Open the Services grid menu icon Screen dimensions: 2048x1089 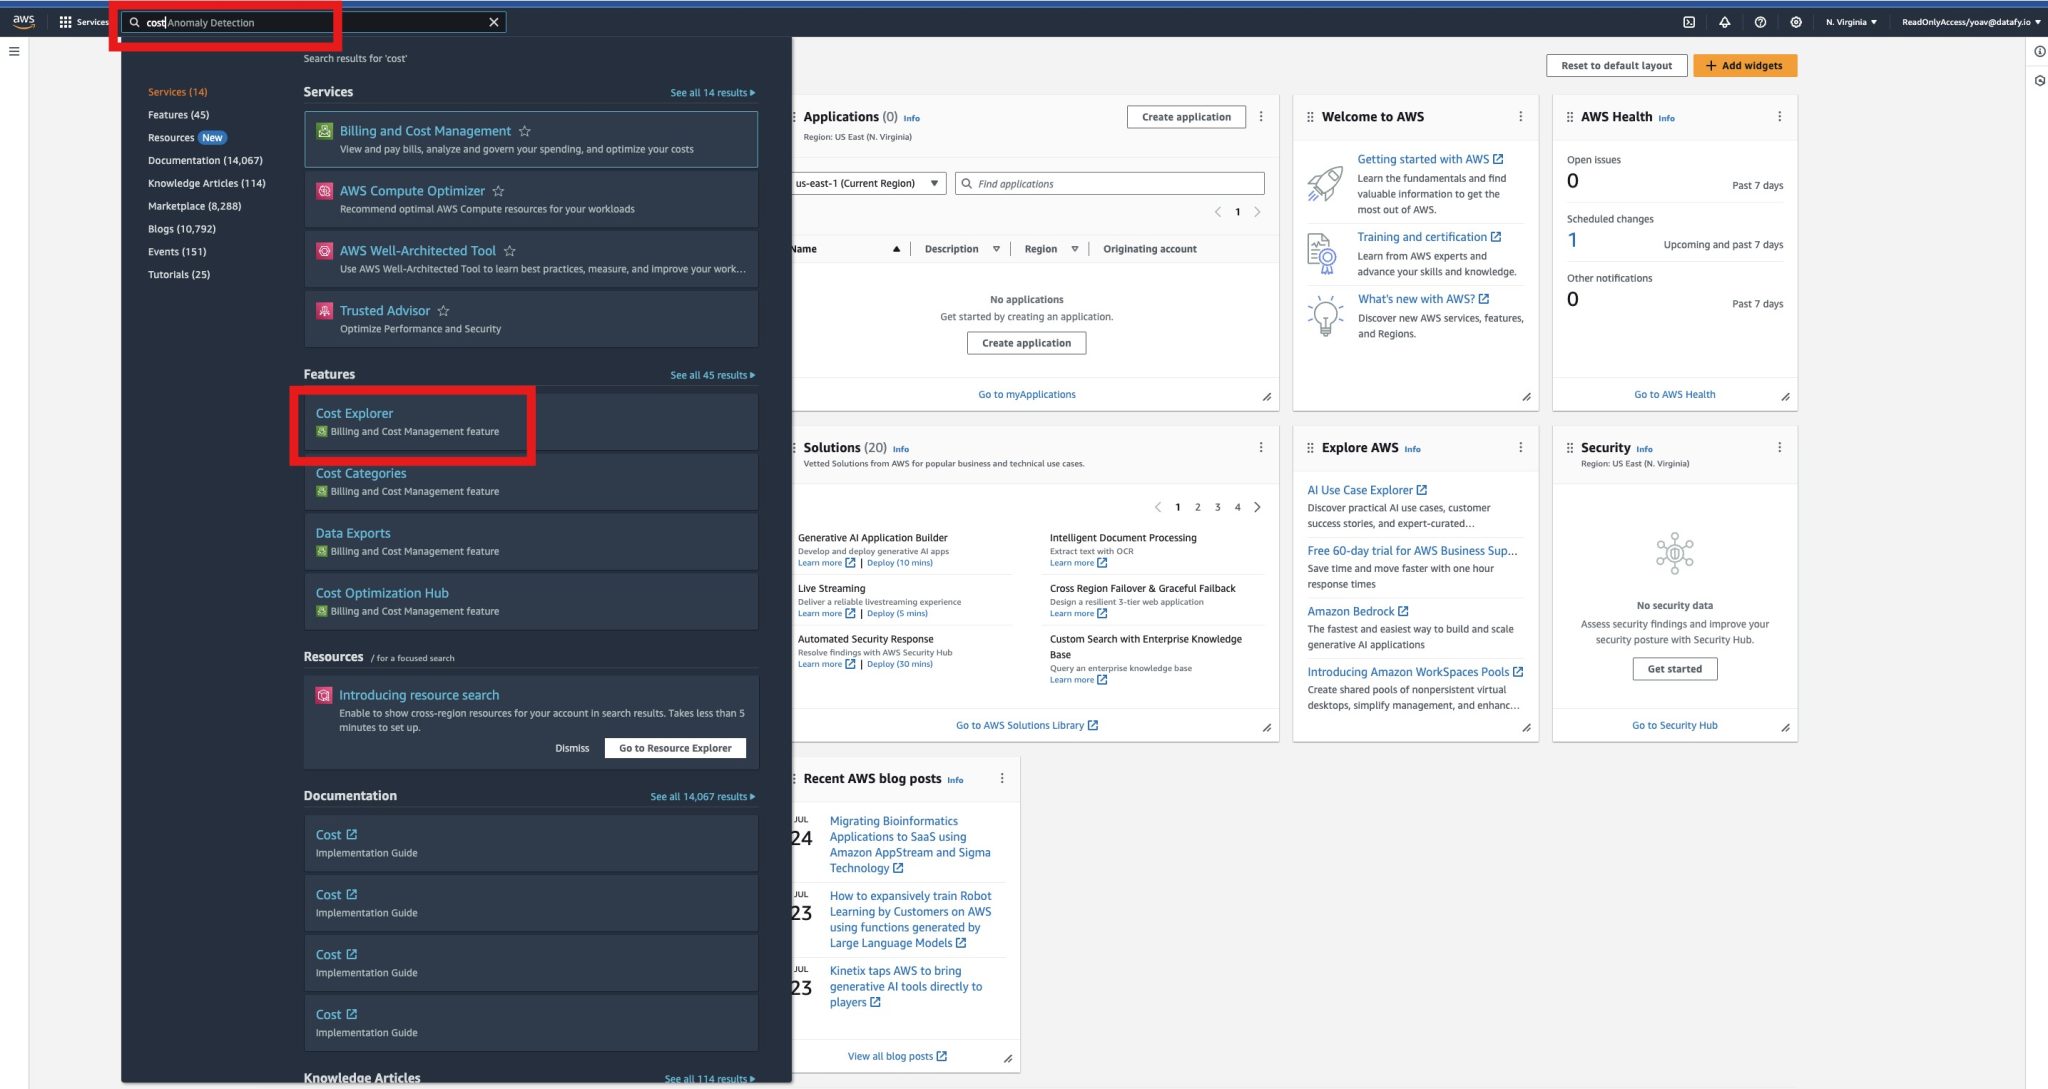point(64,21)
